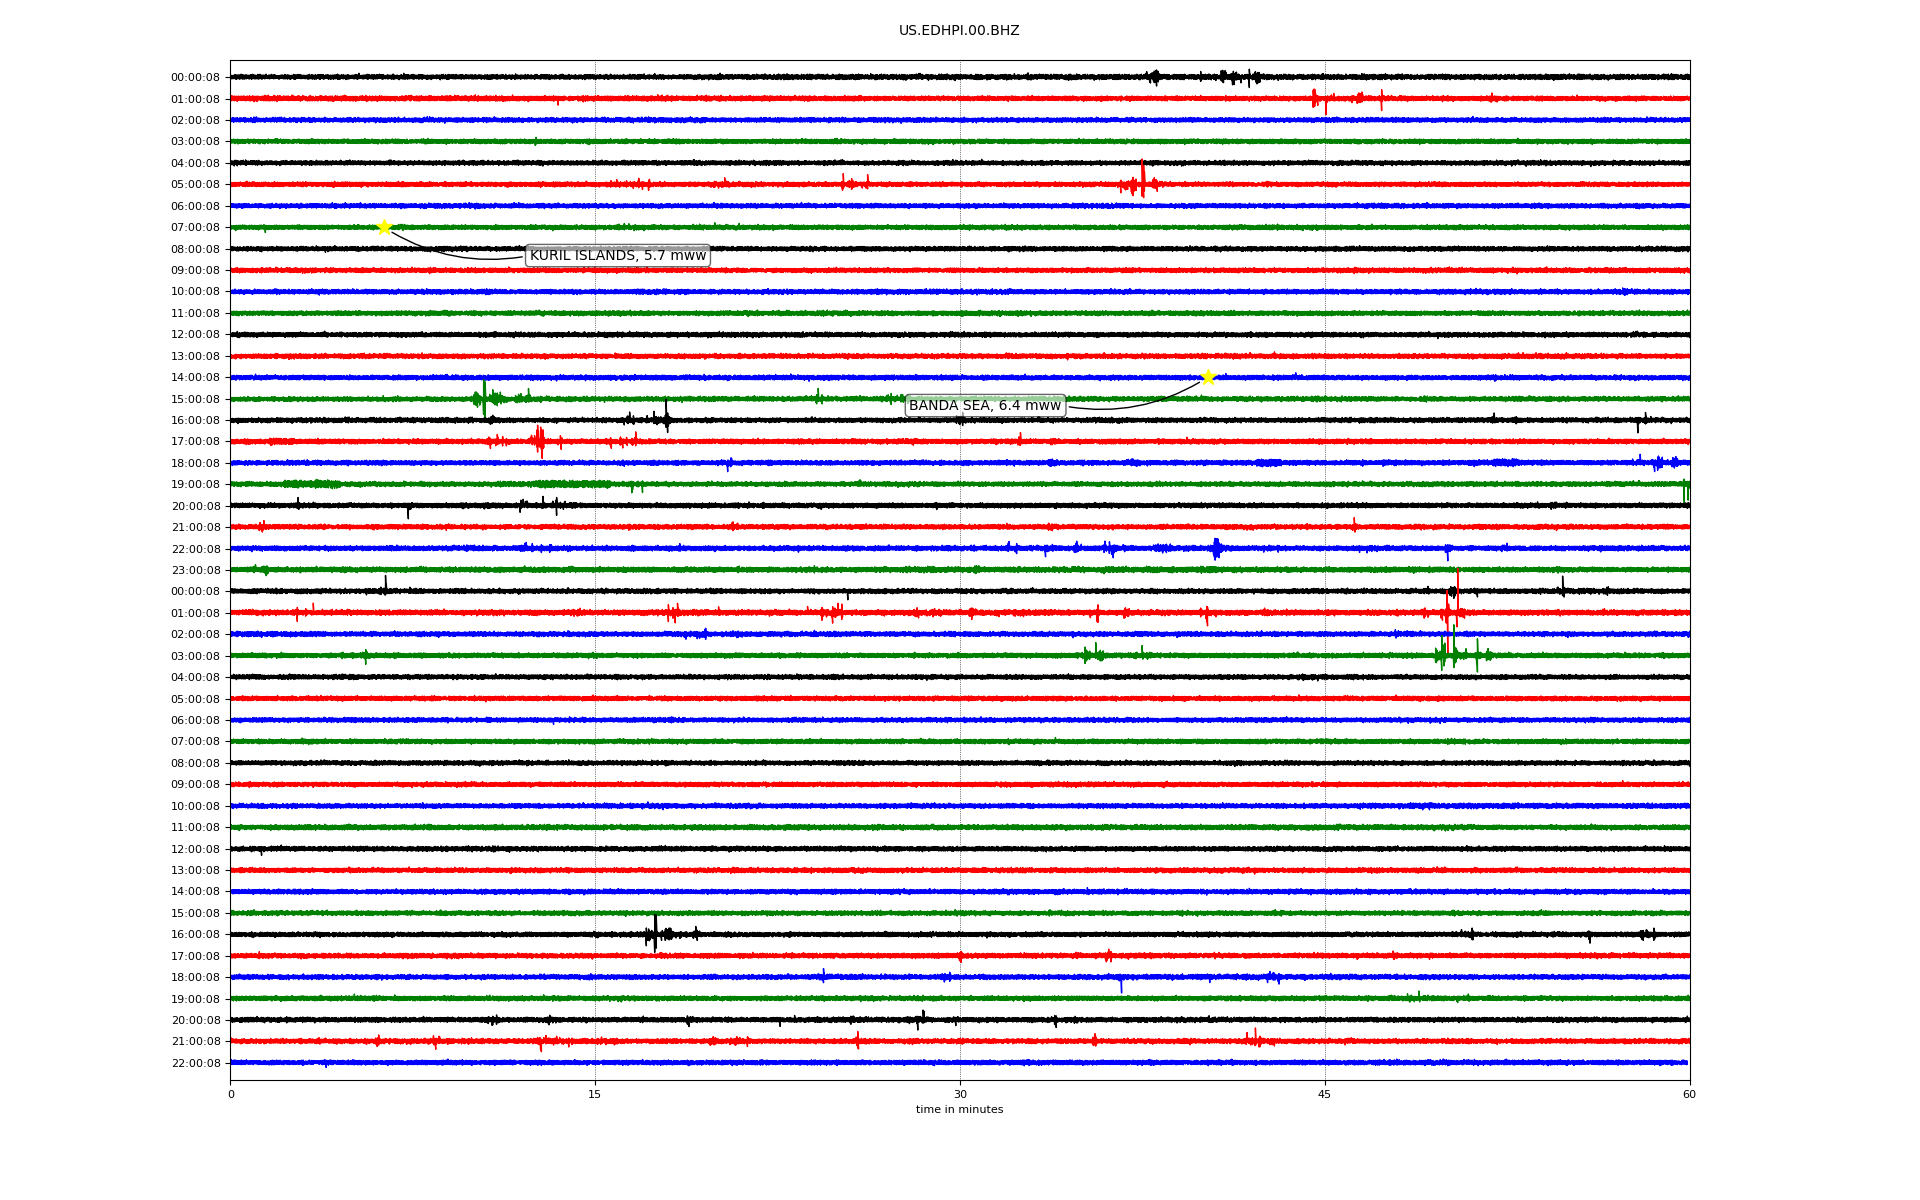
Task: Click the Banda Sea yellow star marker
Action: pos(1208,377)
